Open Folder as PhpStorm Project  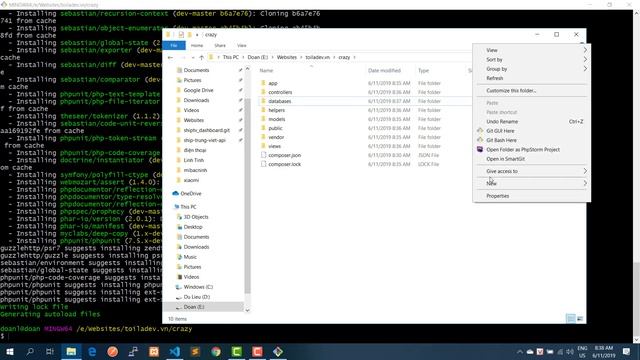523,149
